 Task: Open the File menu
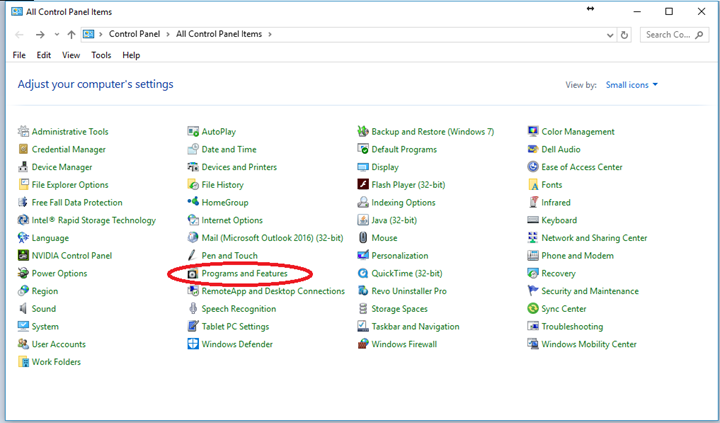coord(19,55)
